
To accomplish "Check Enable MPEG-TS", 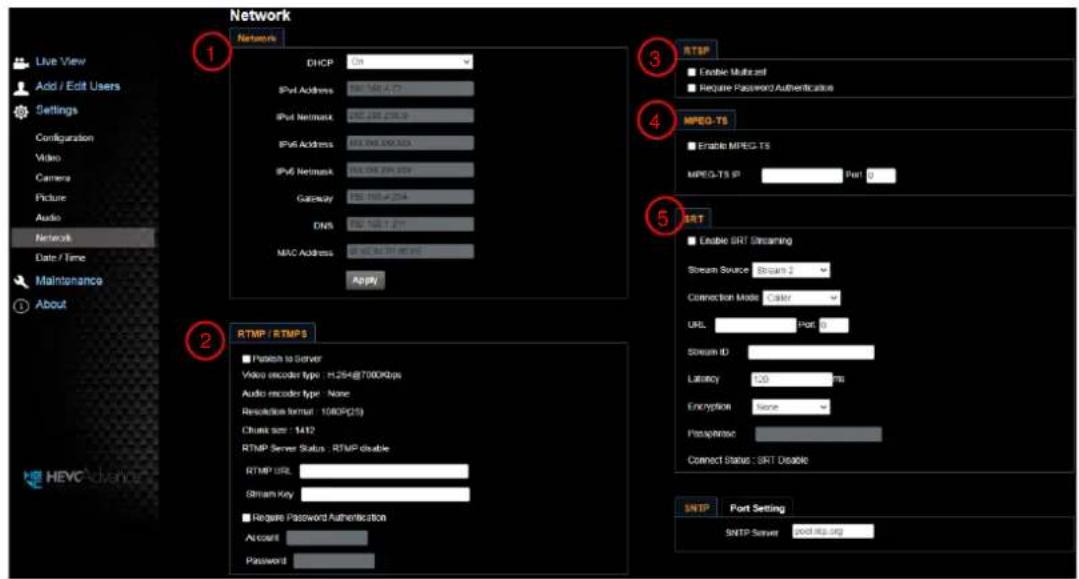I will point(692,147).
